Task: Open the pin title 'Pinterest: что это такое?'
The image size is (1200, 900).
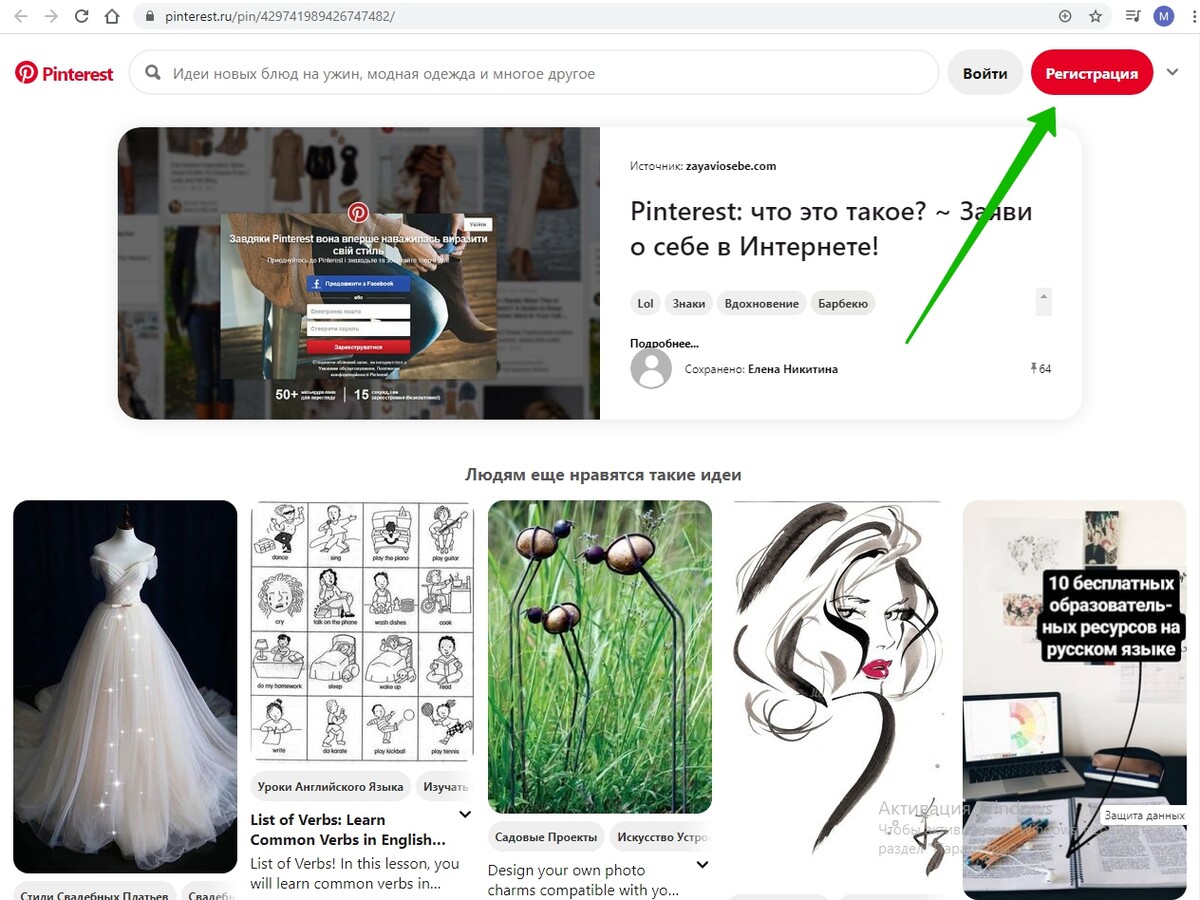Action: click(x=831, y=228)
